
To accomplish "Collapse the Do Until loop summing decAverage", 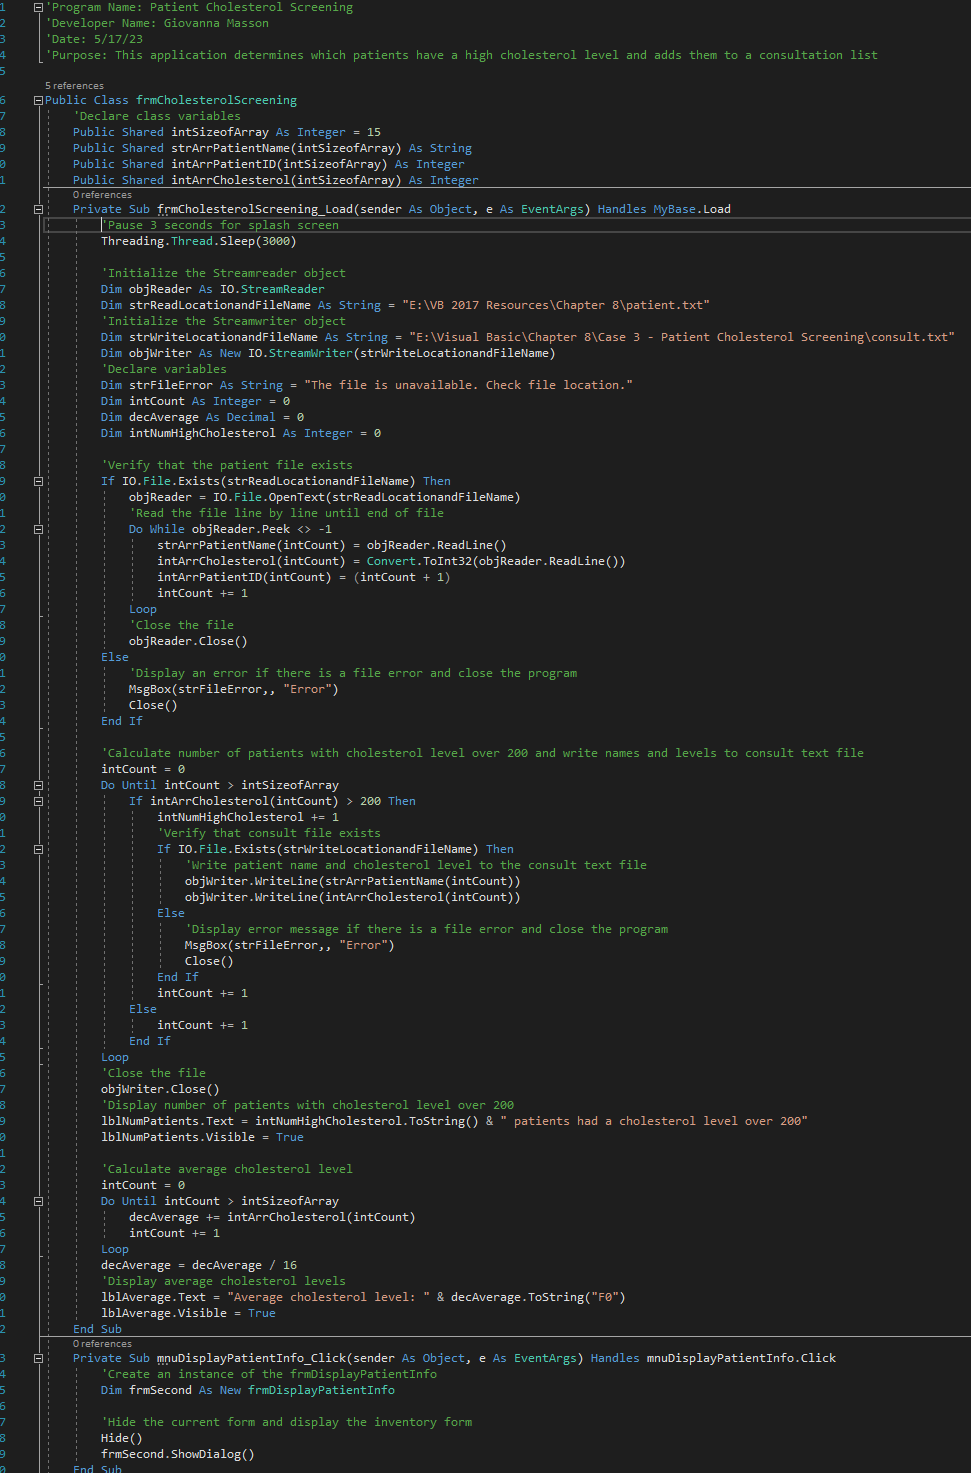I will click(x=38, y=1201).
